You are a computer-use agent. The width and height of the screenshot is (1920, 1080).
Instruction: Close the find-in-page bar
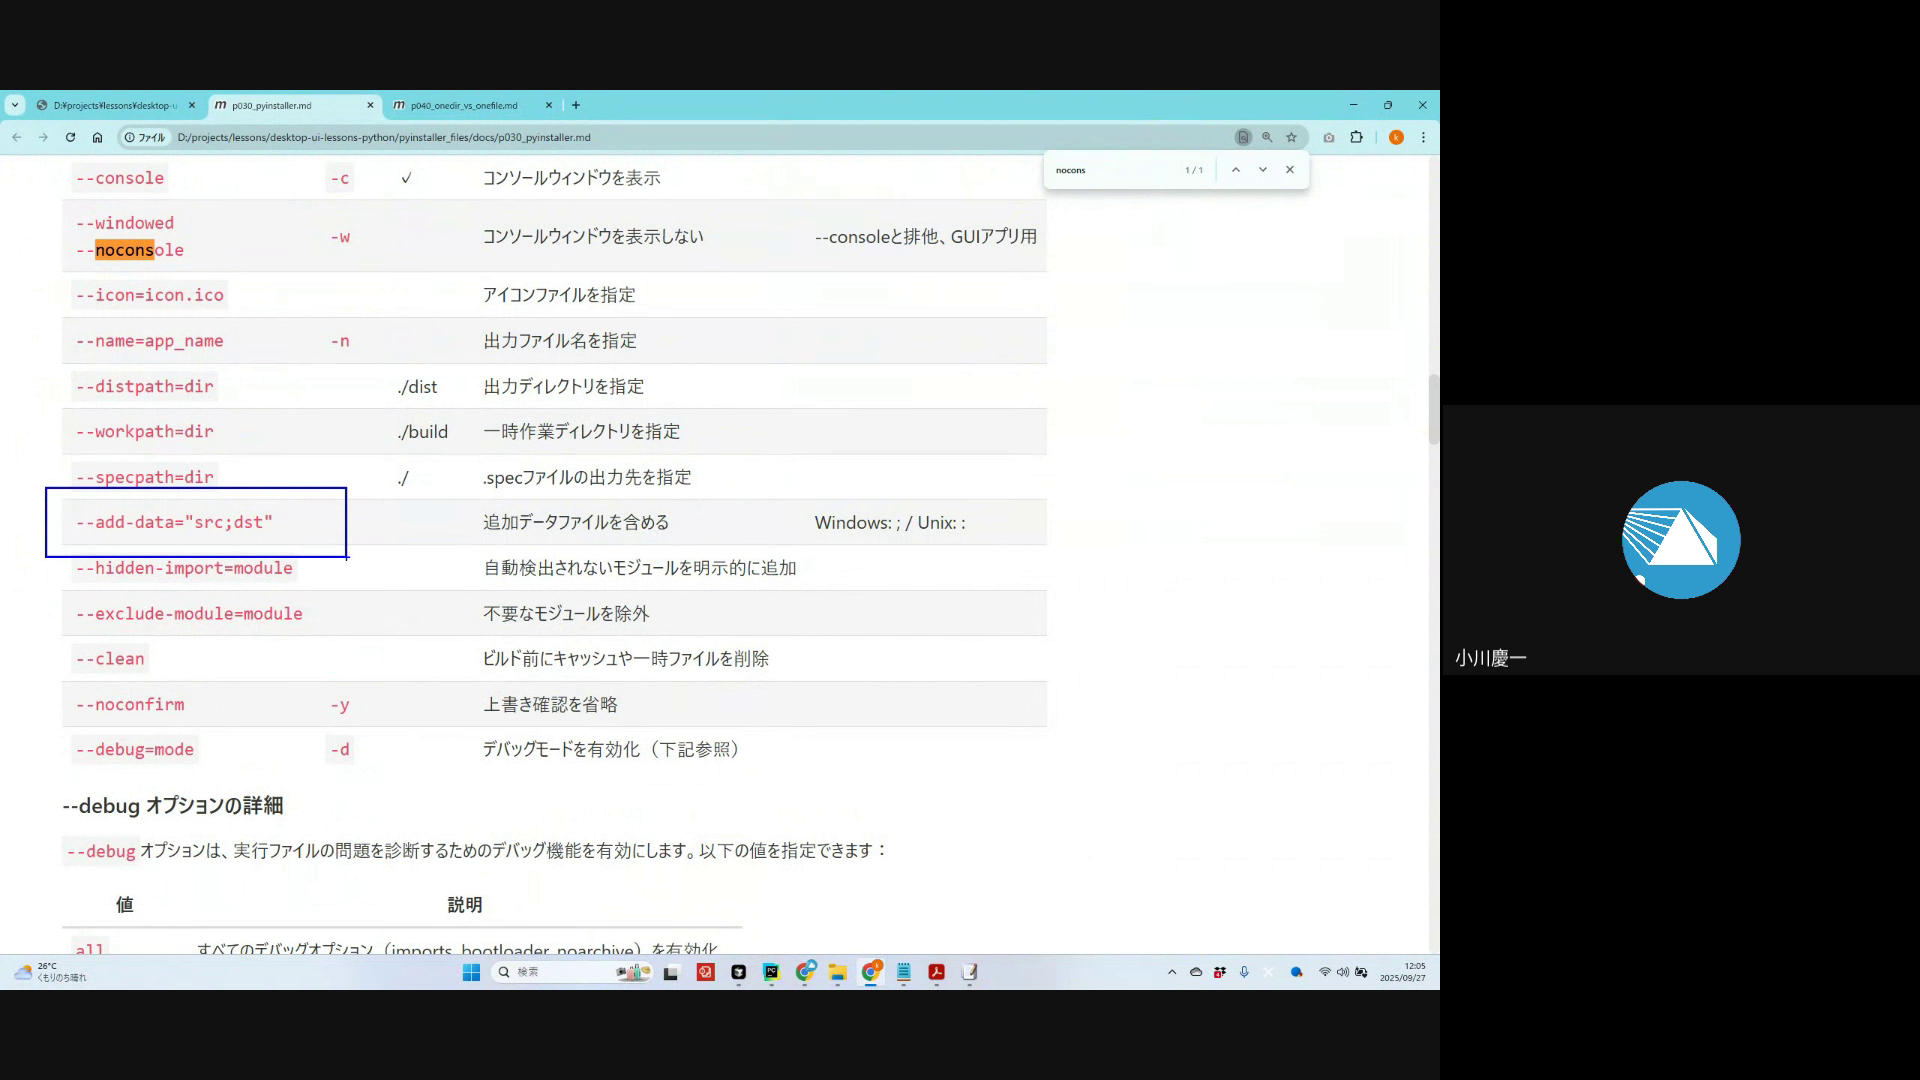(1290, 170)
